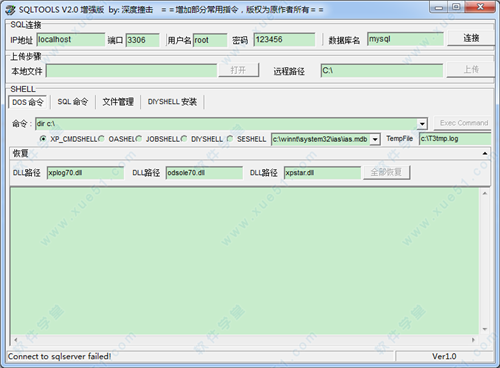This screenshot has height=368, width=500.
Task: Maximize the SQLTOOLS window
Action: click(x=456, y=7)
